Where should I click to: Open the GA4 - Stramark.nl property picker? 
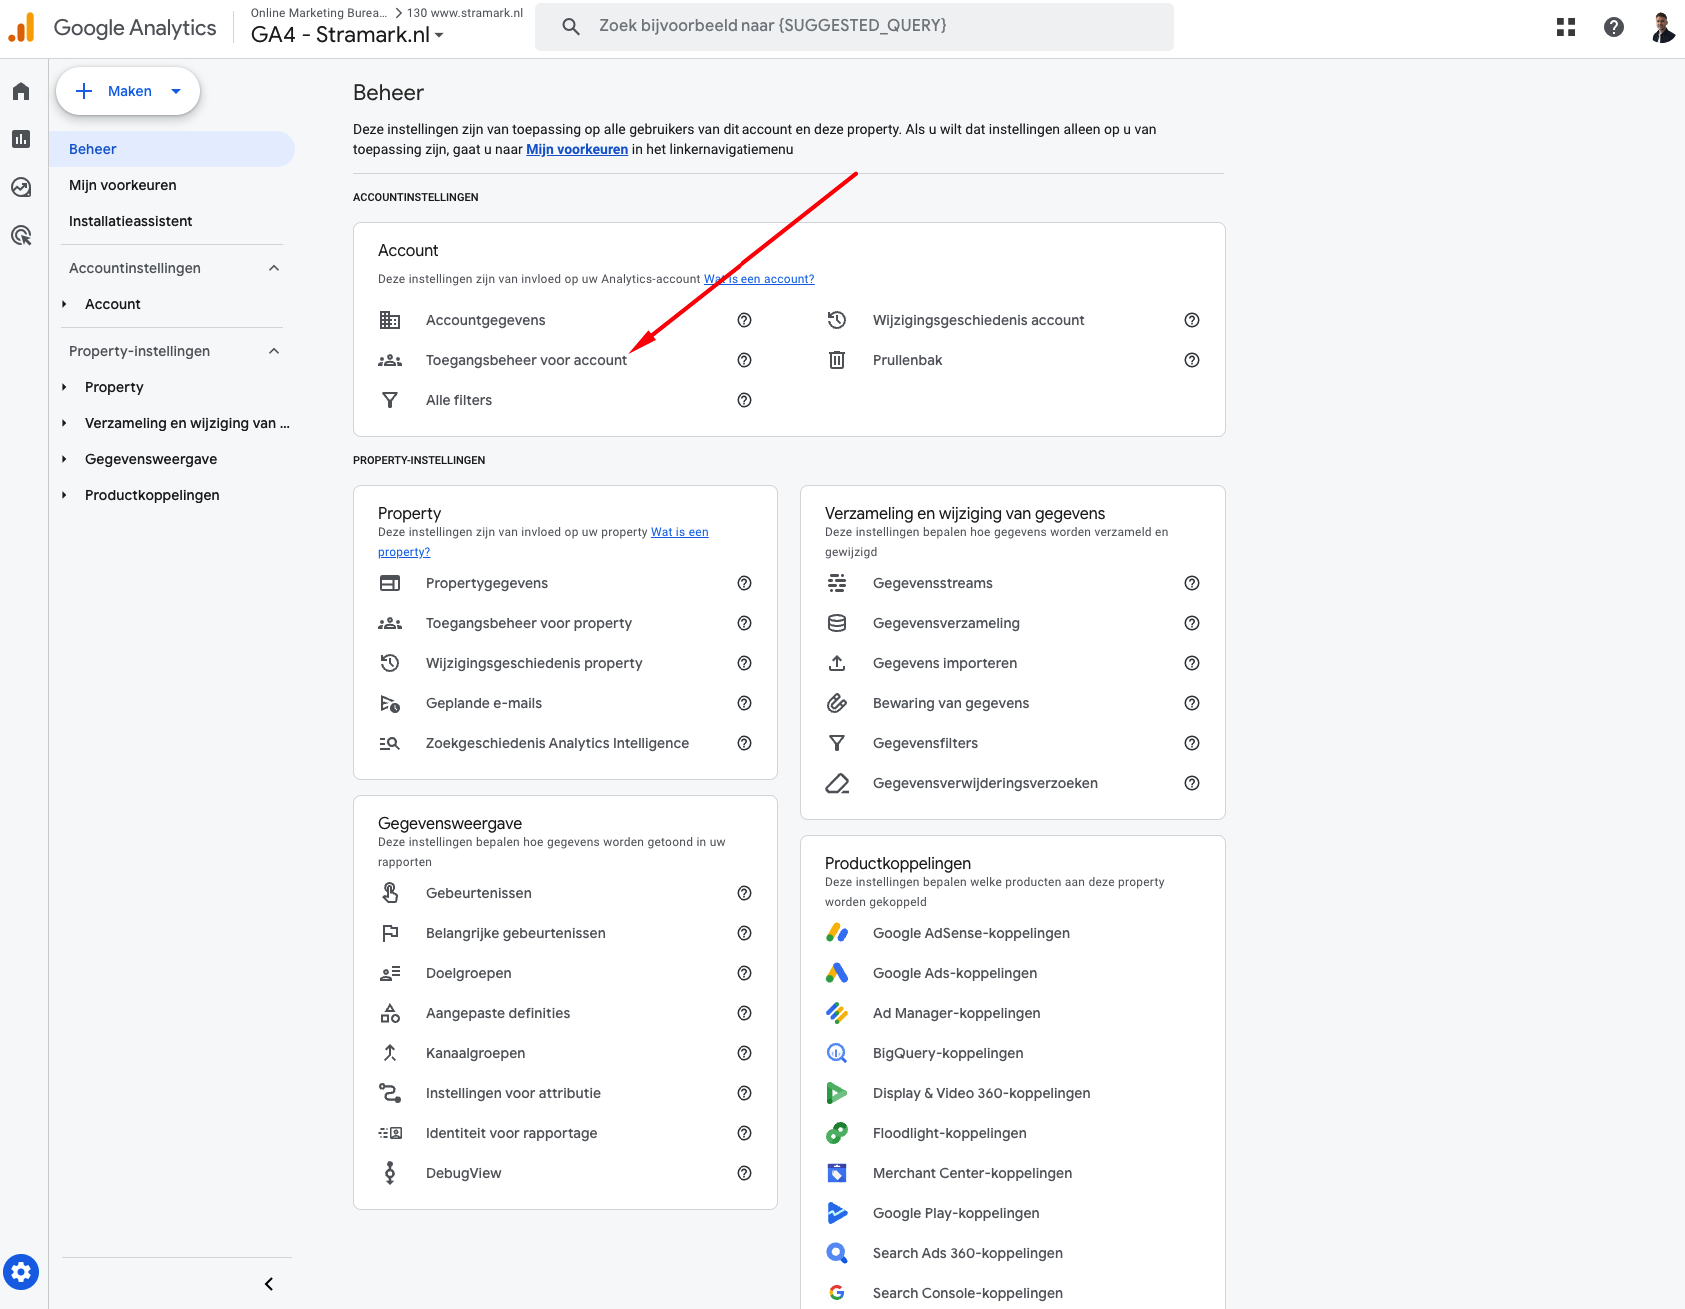[x=347, y=35]
